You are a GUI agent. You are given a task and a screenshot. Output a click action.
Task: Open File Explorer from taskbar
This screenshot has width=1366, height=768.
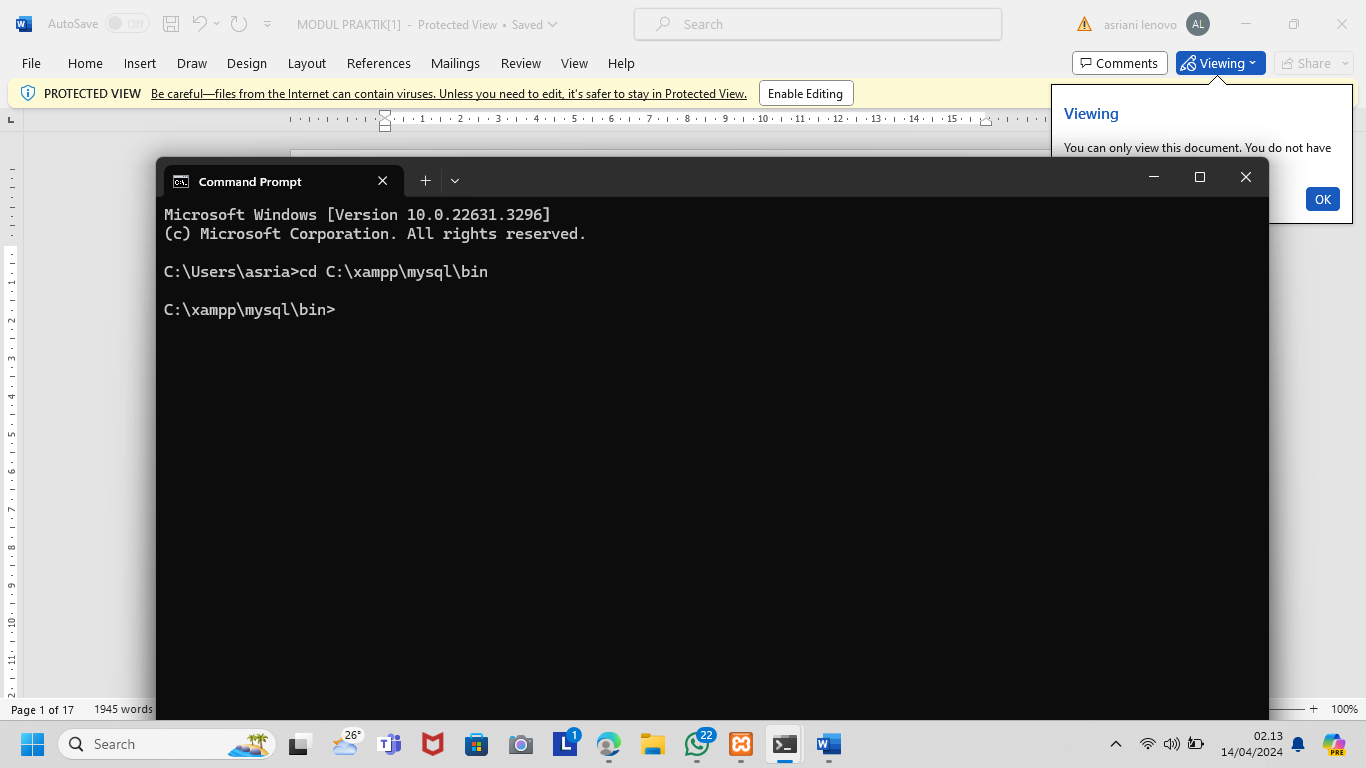pos(653,744)
